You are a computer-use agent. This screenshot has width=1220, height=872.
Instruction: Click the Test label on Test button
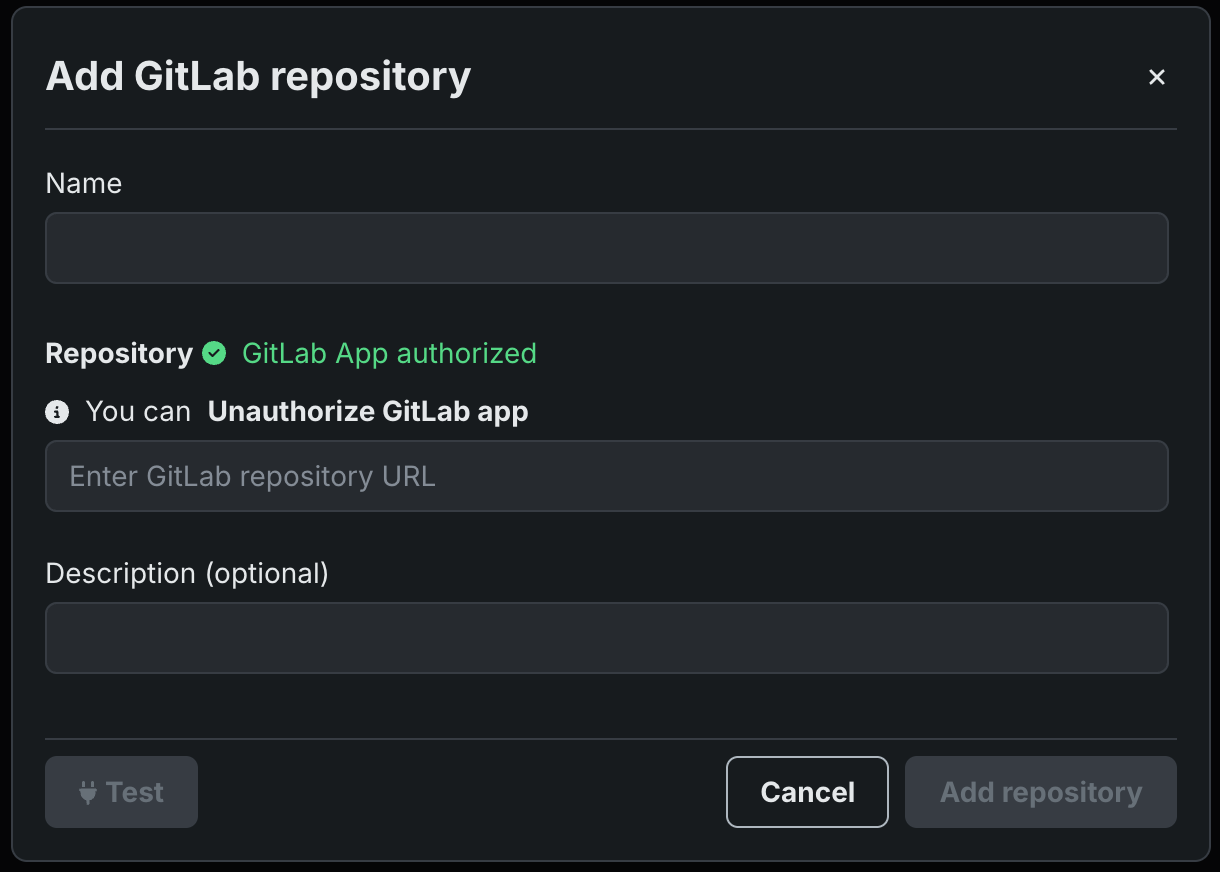135,793
